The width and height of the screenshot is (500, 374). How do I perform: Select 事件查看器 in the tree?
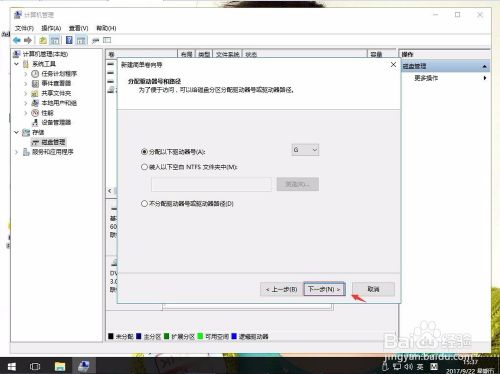[x=56, y=83]
